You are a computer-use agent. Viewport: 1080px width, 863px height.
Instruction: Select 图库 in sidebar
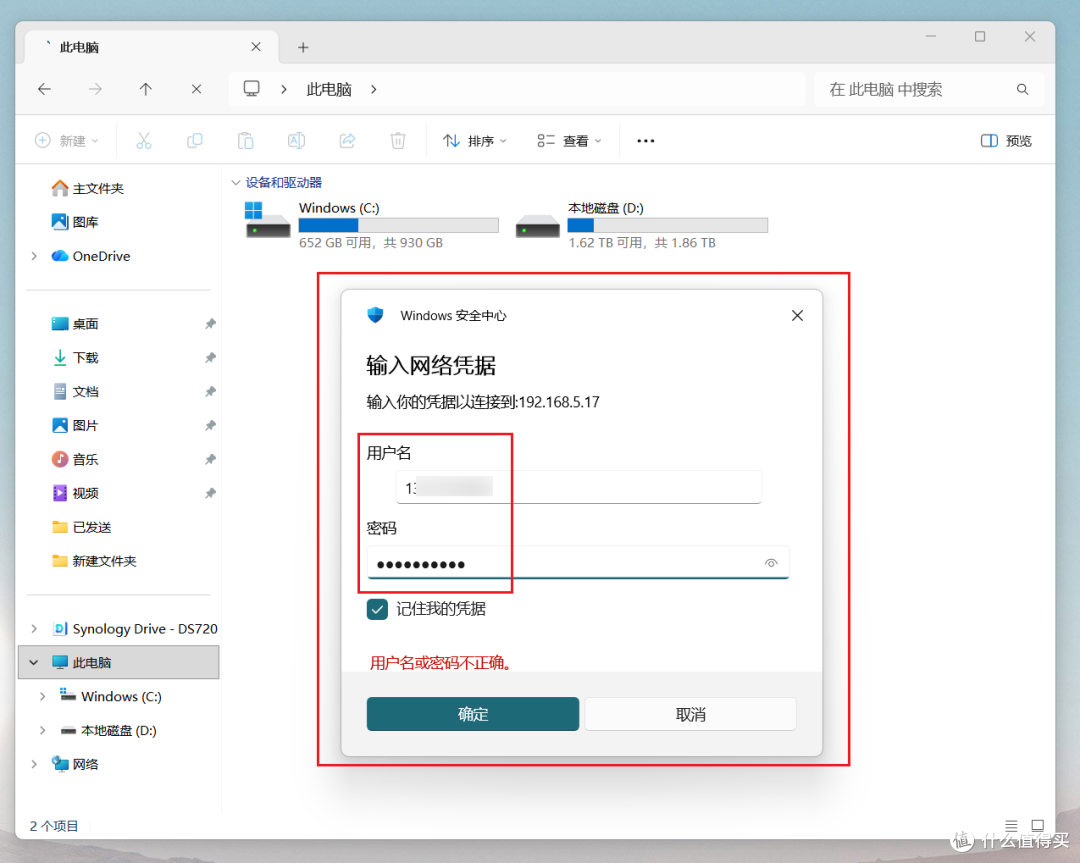75,222
